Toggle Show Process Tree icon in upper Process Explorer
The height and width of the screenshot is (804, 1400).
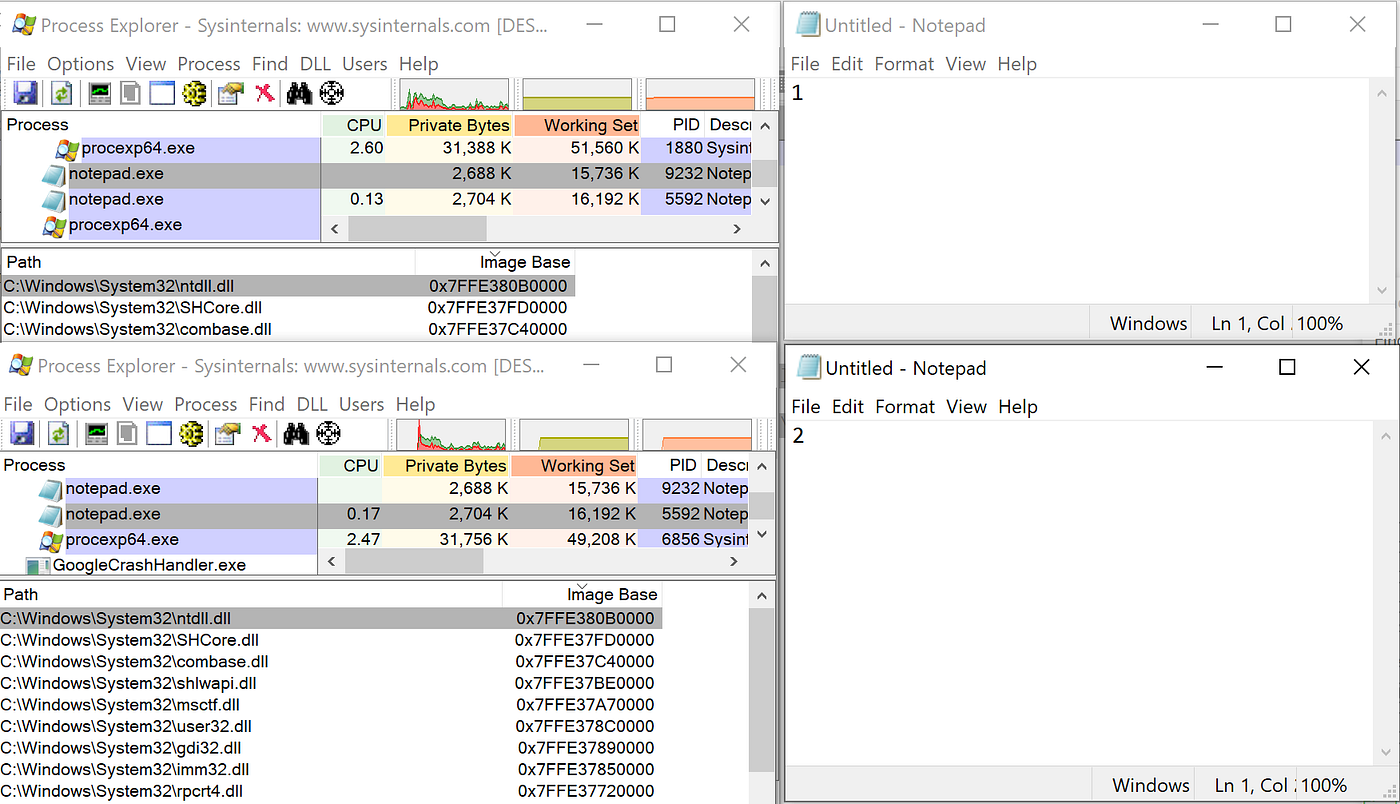click(130, 94)
